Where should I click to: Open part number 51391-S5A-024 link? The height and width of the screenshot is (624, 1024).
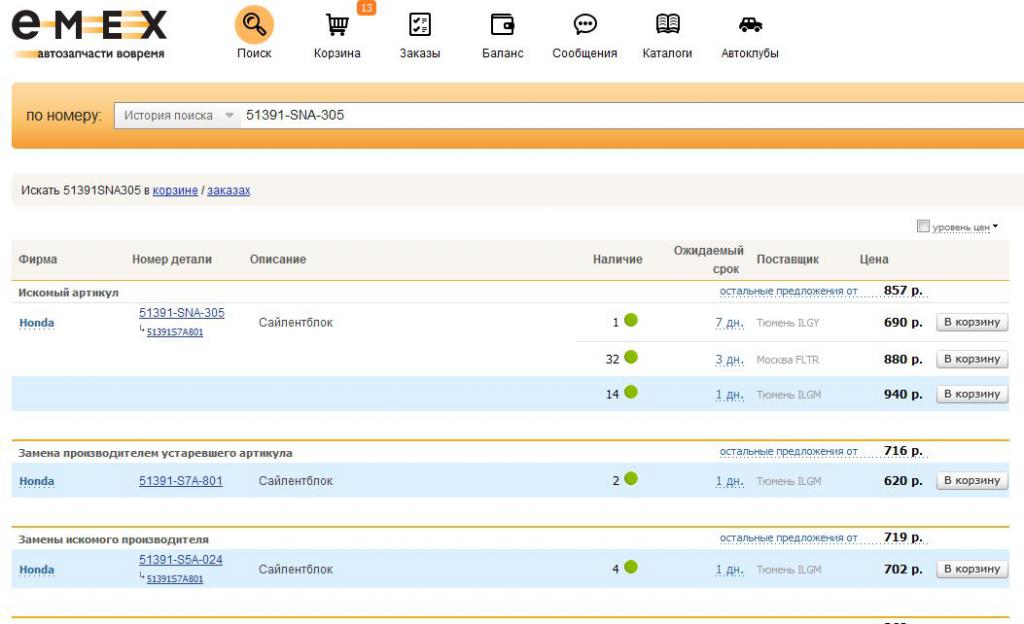pos(181,560)
